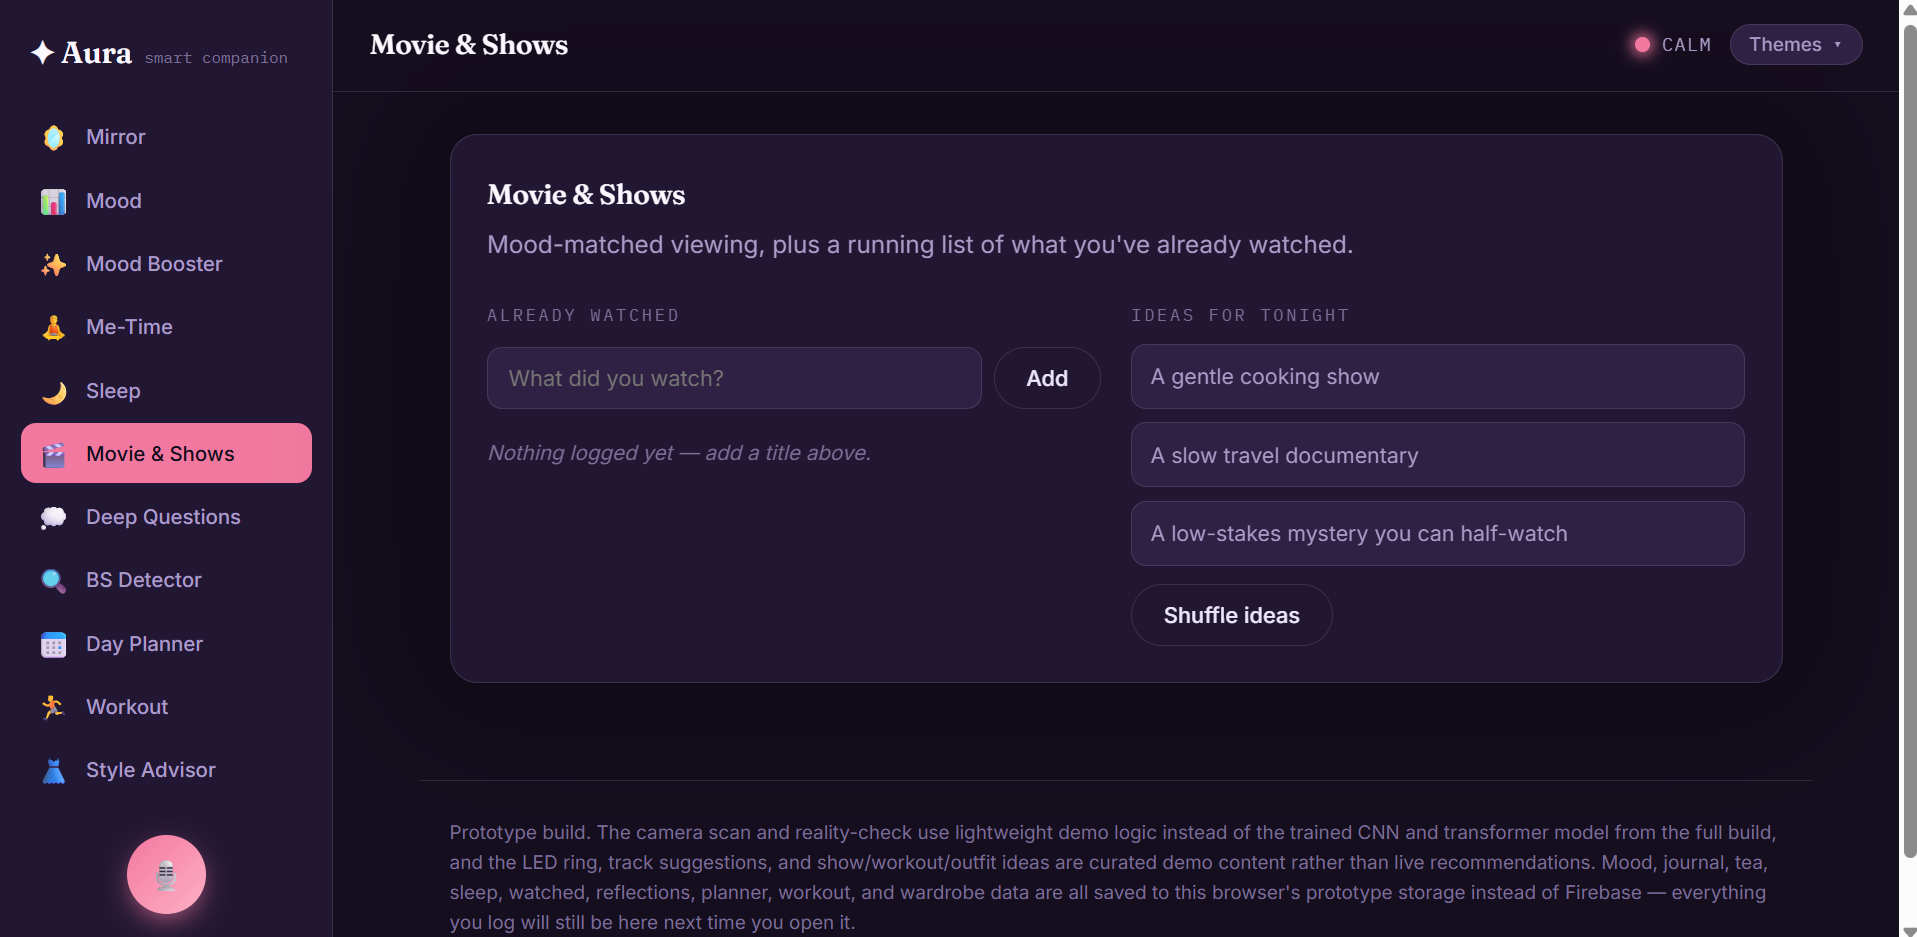
Task: Click the Deep Questions thought bubble icon
Action: coord(54,517)
